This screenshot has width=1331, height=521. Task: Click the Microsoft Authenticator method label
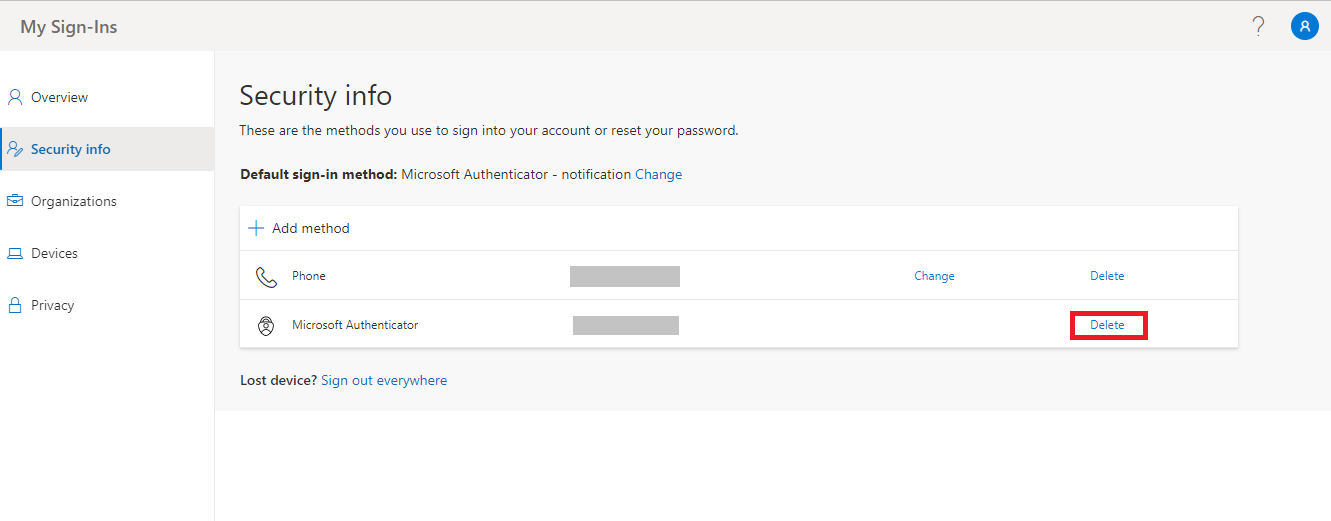[x=355, y=325]
